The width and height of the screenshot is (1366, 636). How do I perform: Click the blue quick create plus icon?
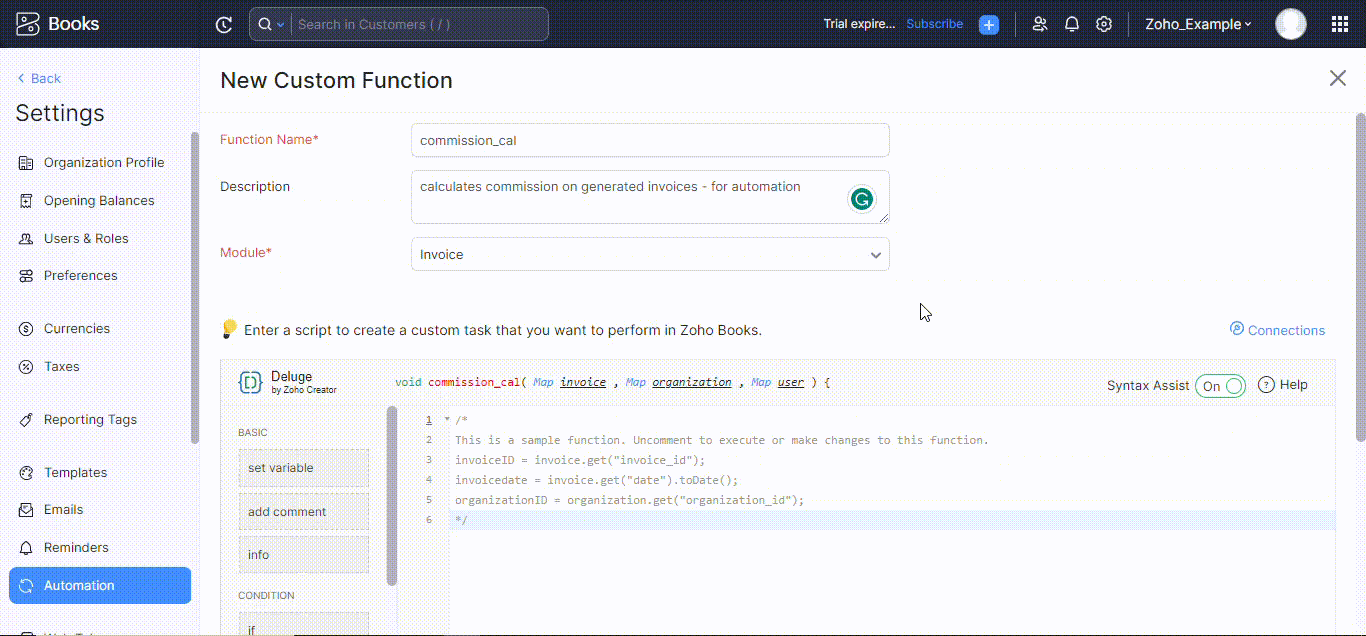(989, 25)
